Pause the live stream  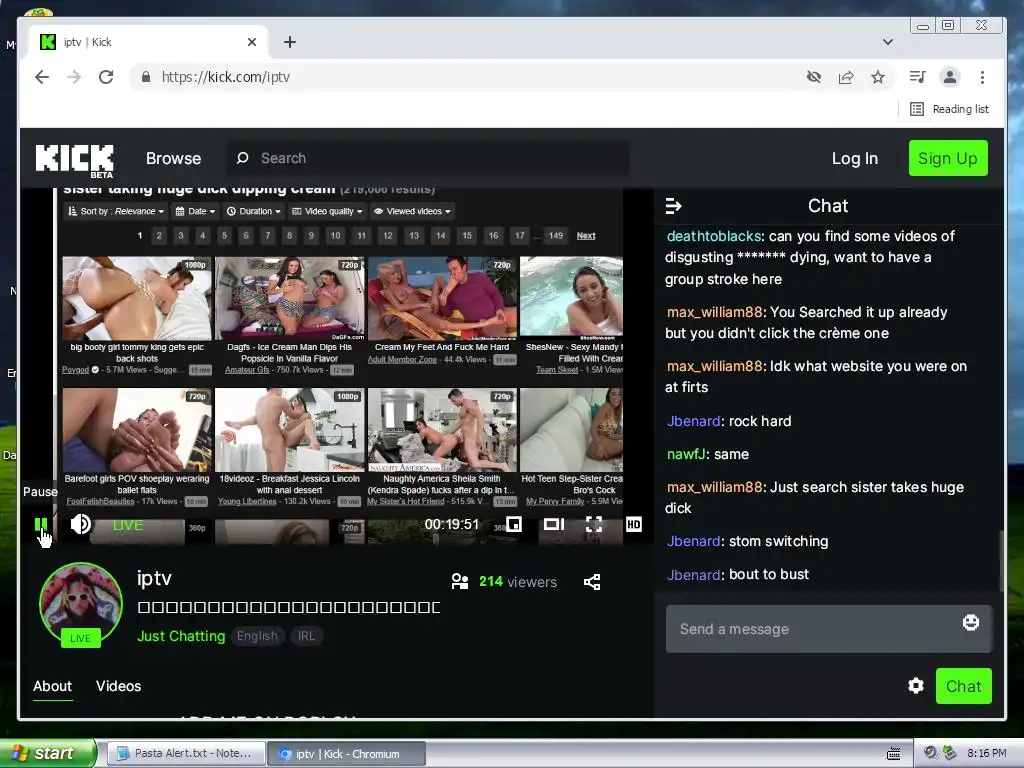coord(40,524)
